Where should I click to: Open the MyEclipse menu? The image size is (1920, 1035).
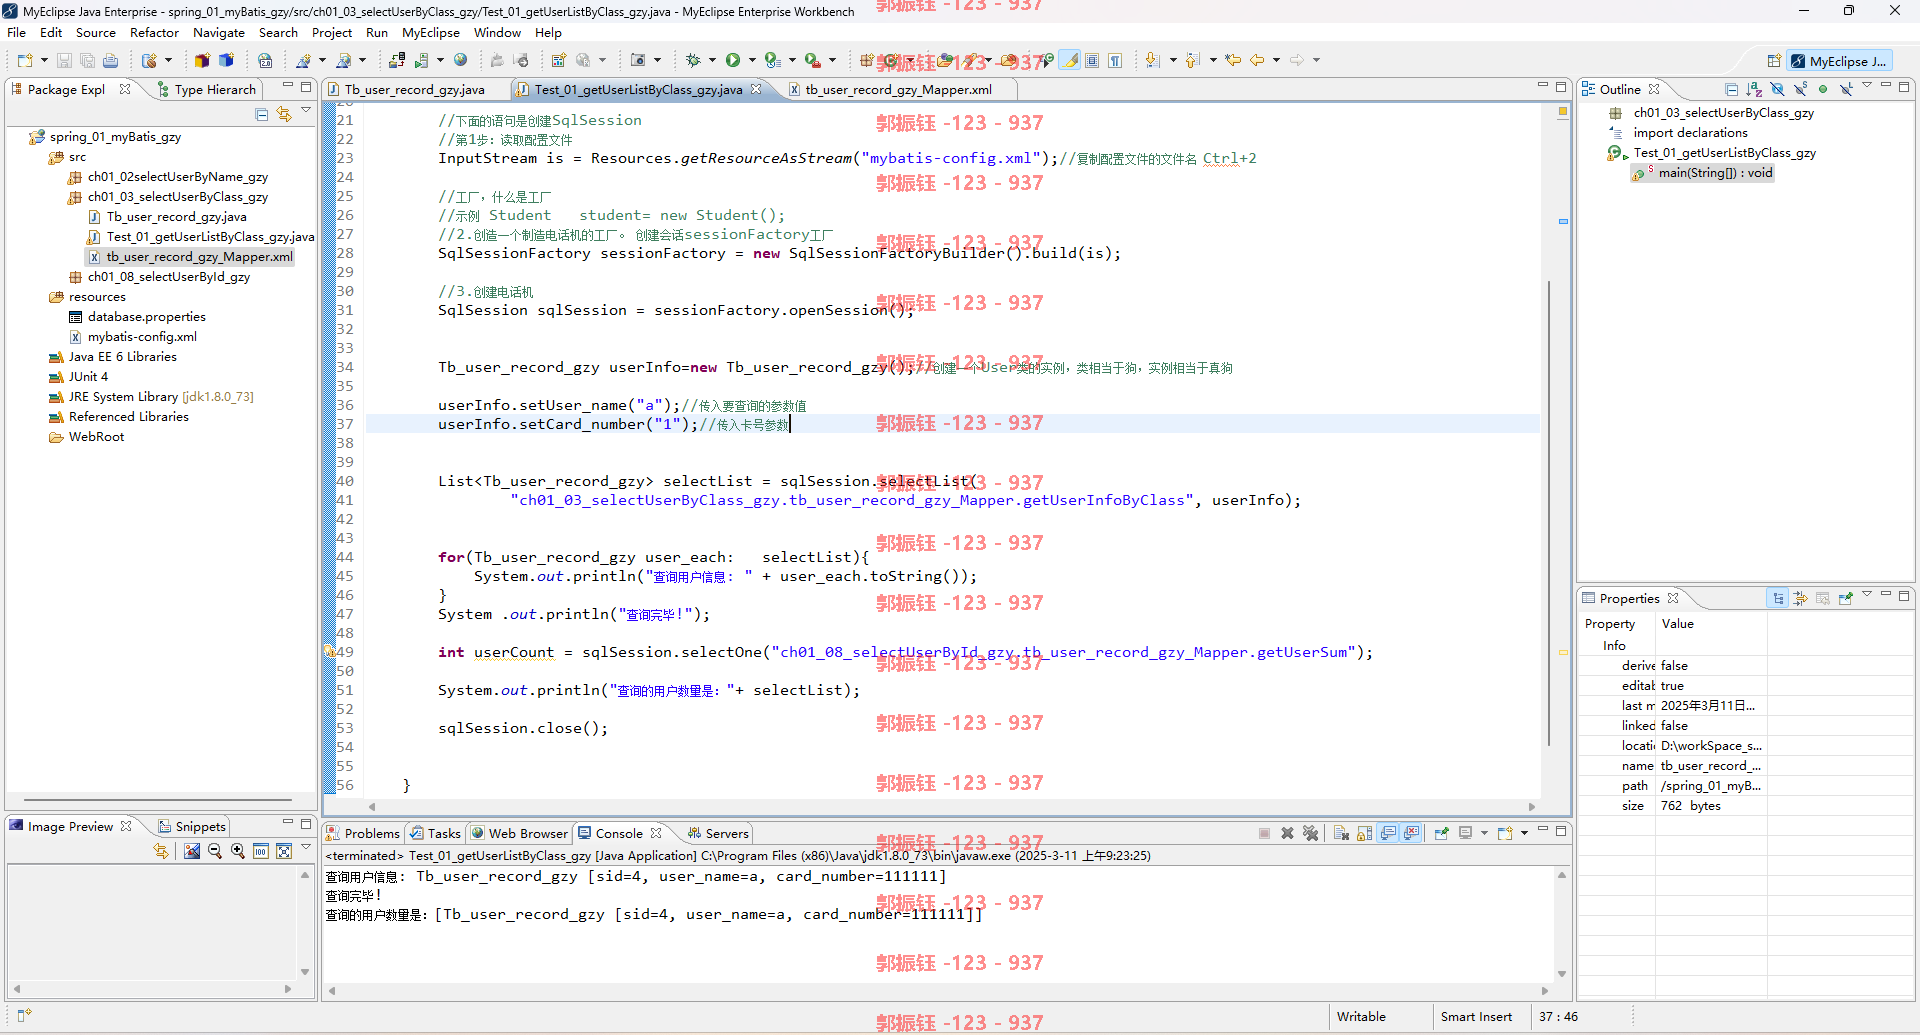click(431, 32)
